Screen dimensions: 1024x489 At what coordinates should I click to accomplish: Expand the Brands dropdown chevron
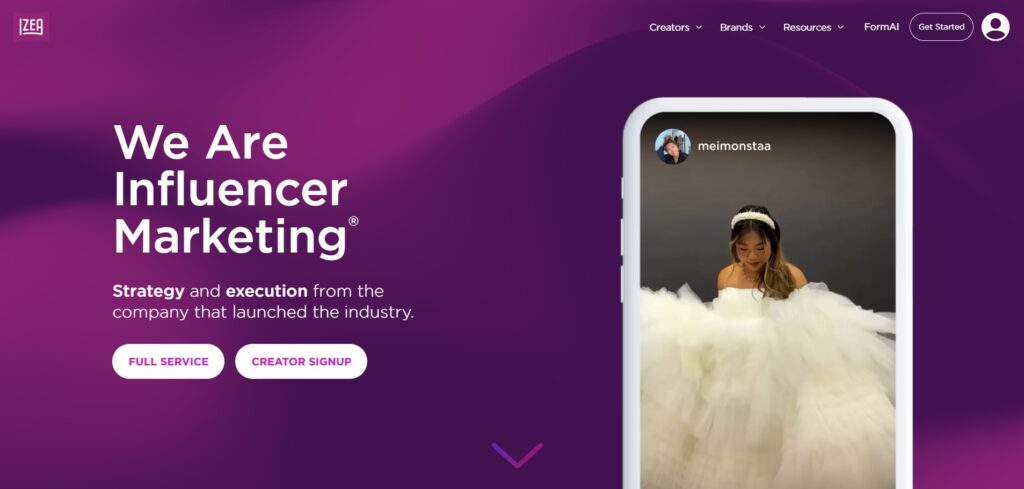click(x=761, y=27)
